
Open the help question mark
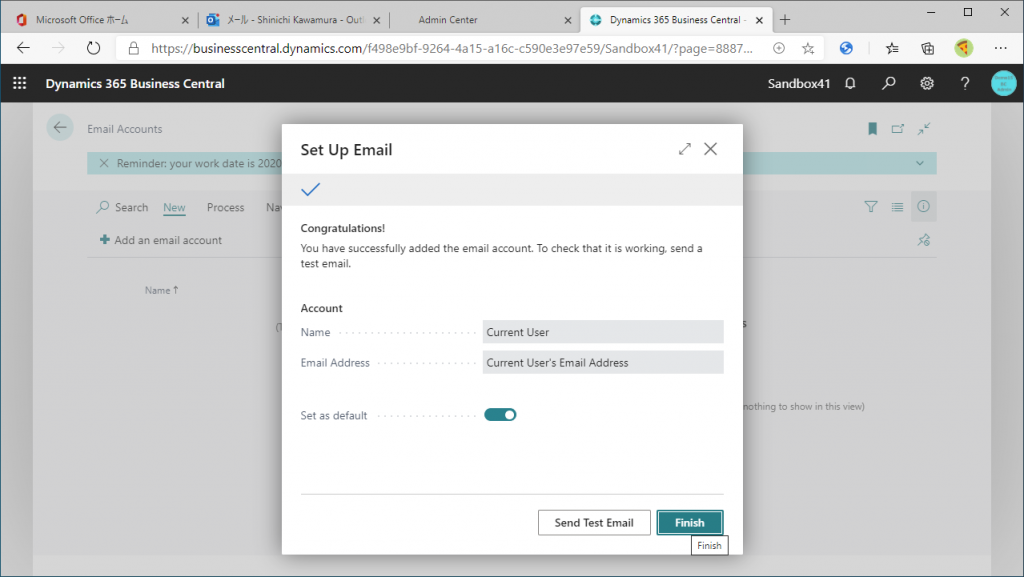click(965, 84)
